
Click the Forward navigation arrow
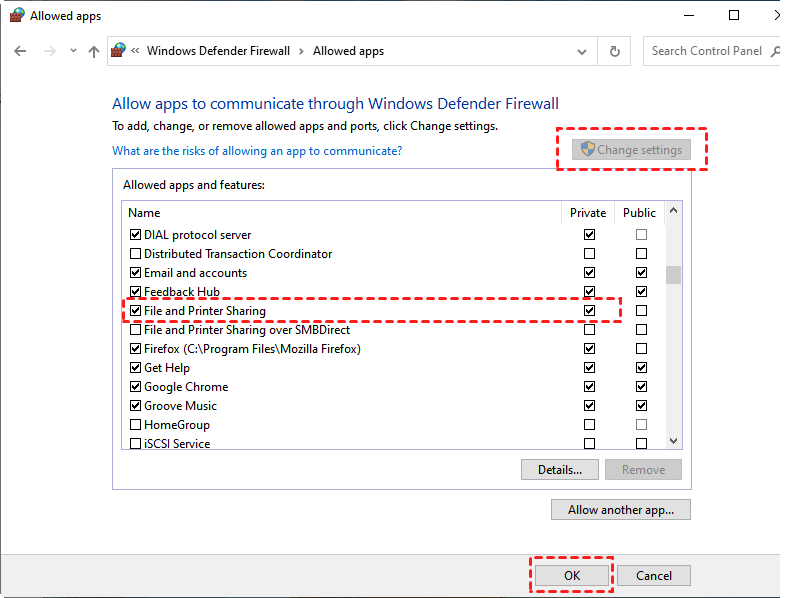(49, 51)
